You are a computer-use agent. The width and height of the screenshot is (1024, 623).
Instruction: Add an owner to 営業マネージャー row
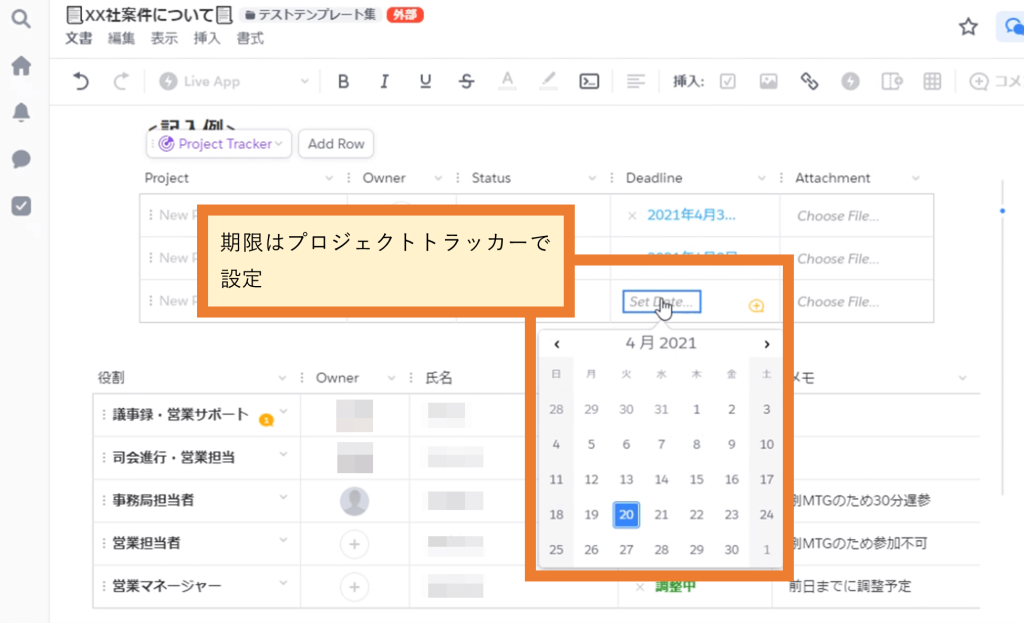(x=355, y=587)
